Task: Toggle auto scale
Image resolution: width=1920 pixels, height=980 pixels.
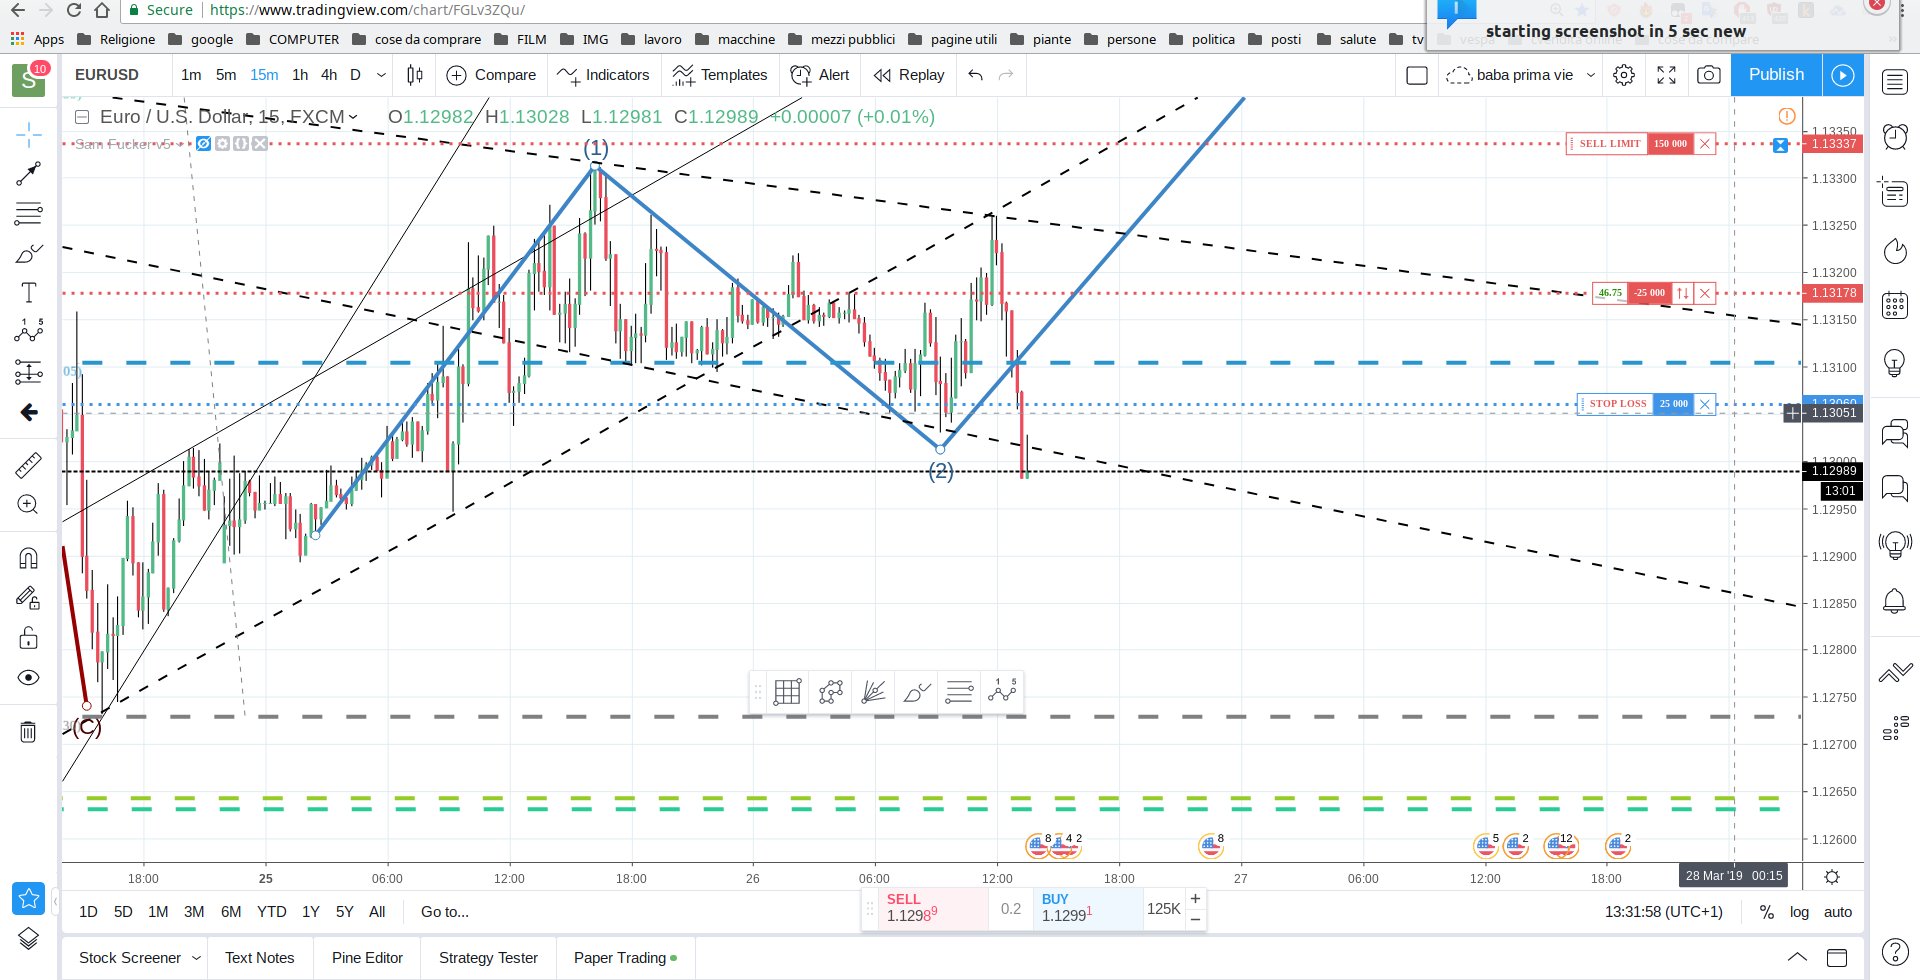Action: [1838, 912]
